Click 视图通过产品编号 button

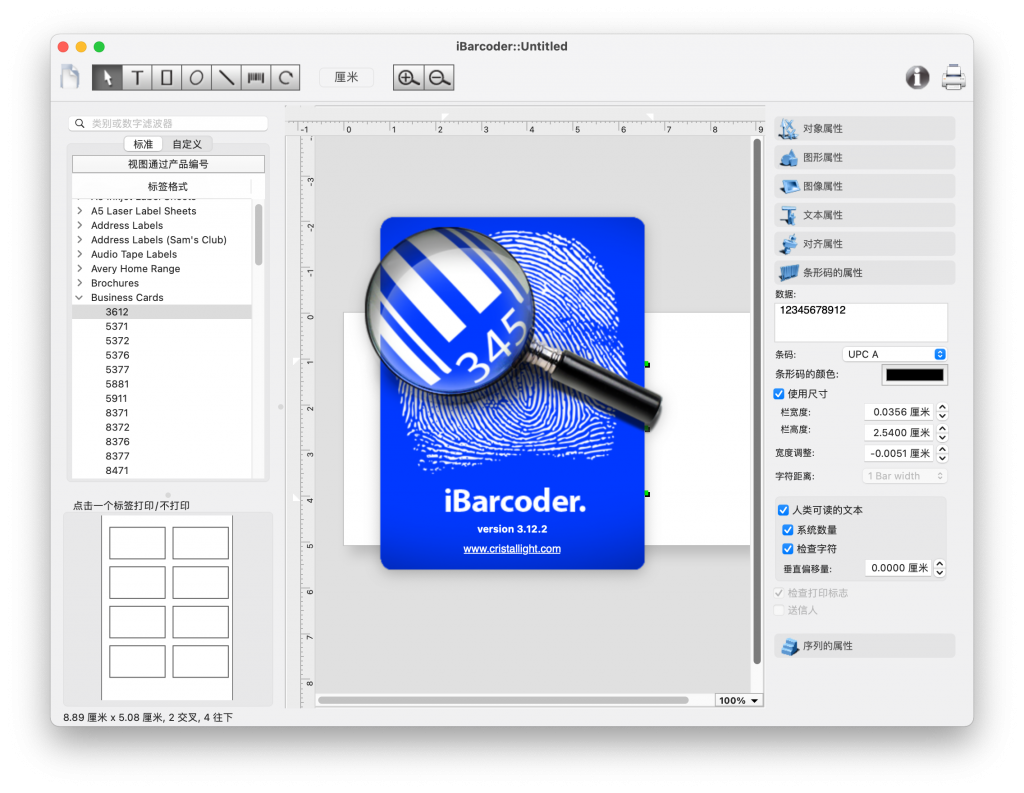point(168,164)
